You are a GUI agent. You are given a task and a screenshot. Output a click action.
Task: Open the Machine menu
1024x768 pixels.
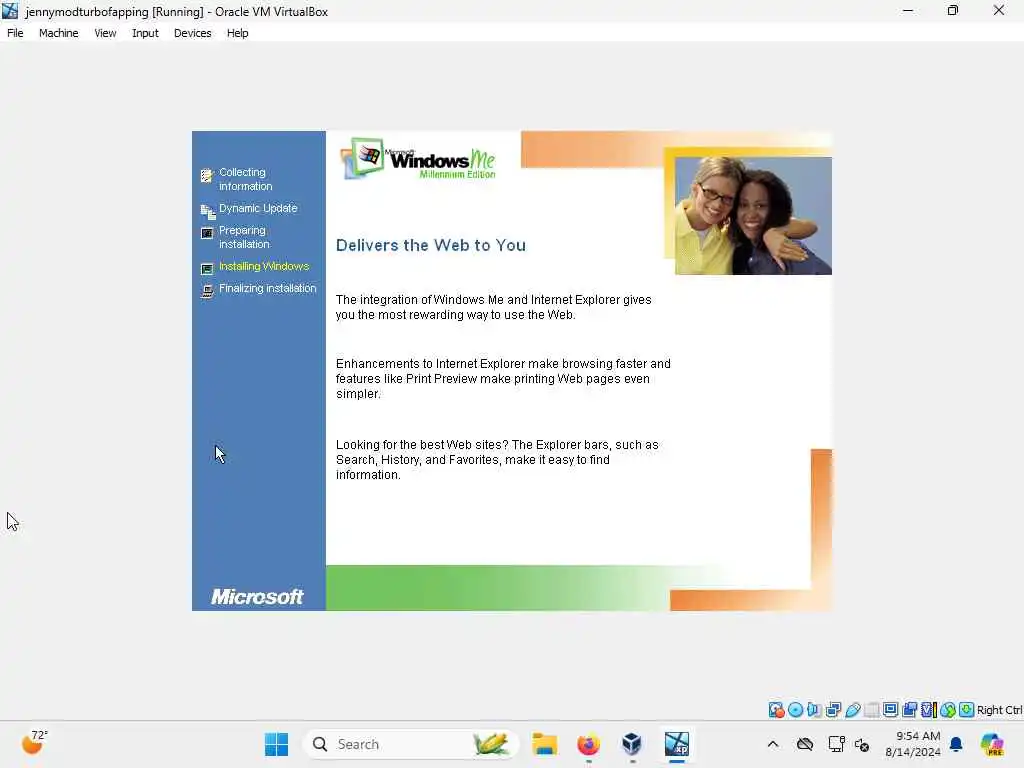click(58, 33)
